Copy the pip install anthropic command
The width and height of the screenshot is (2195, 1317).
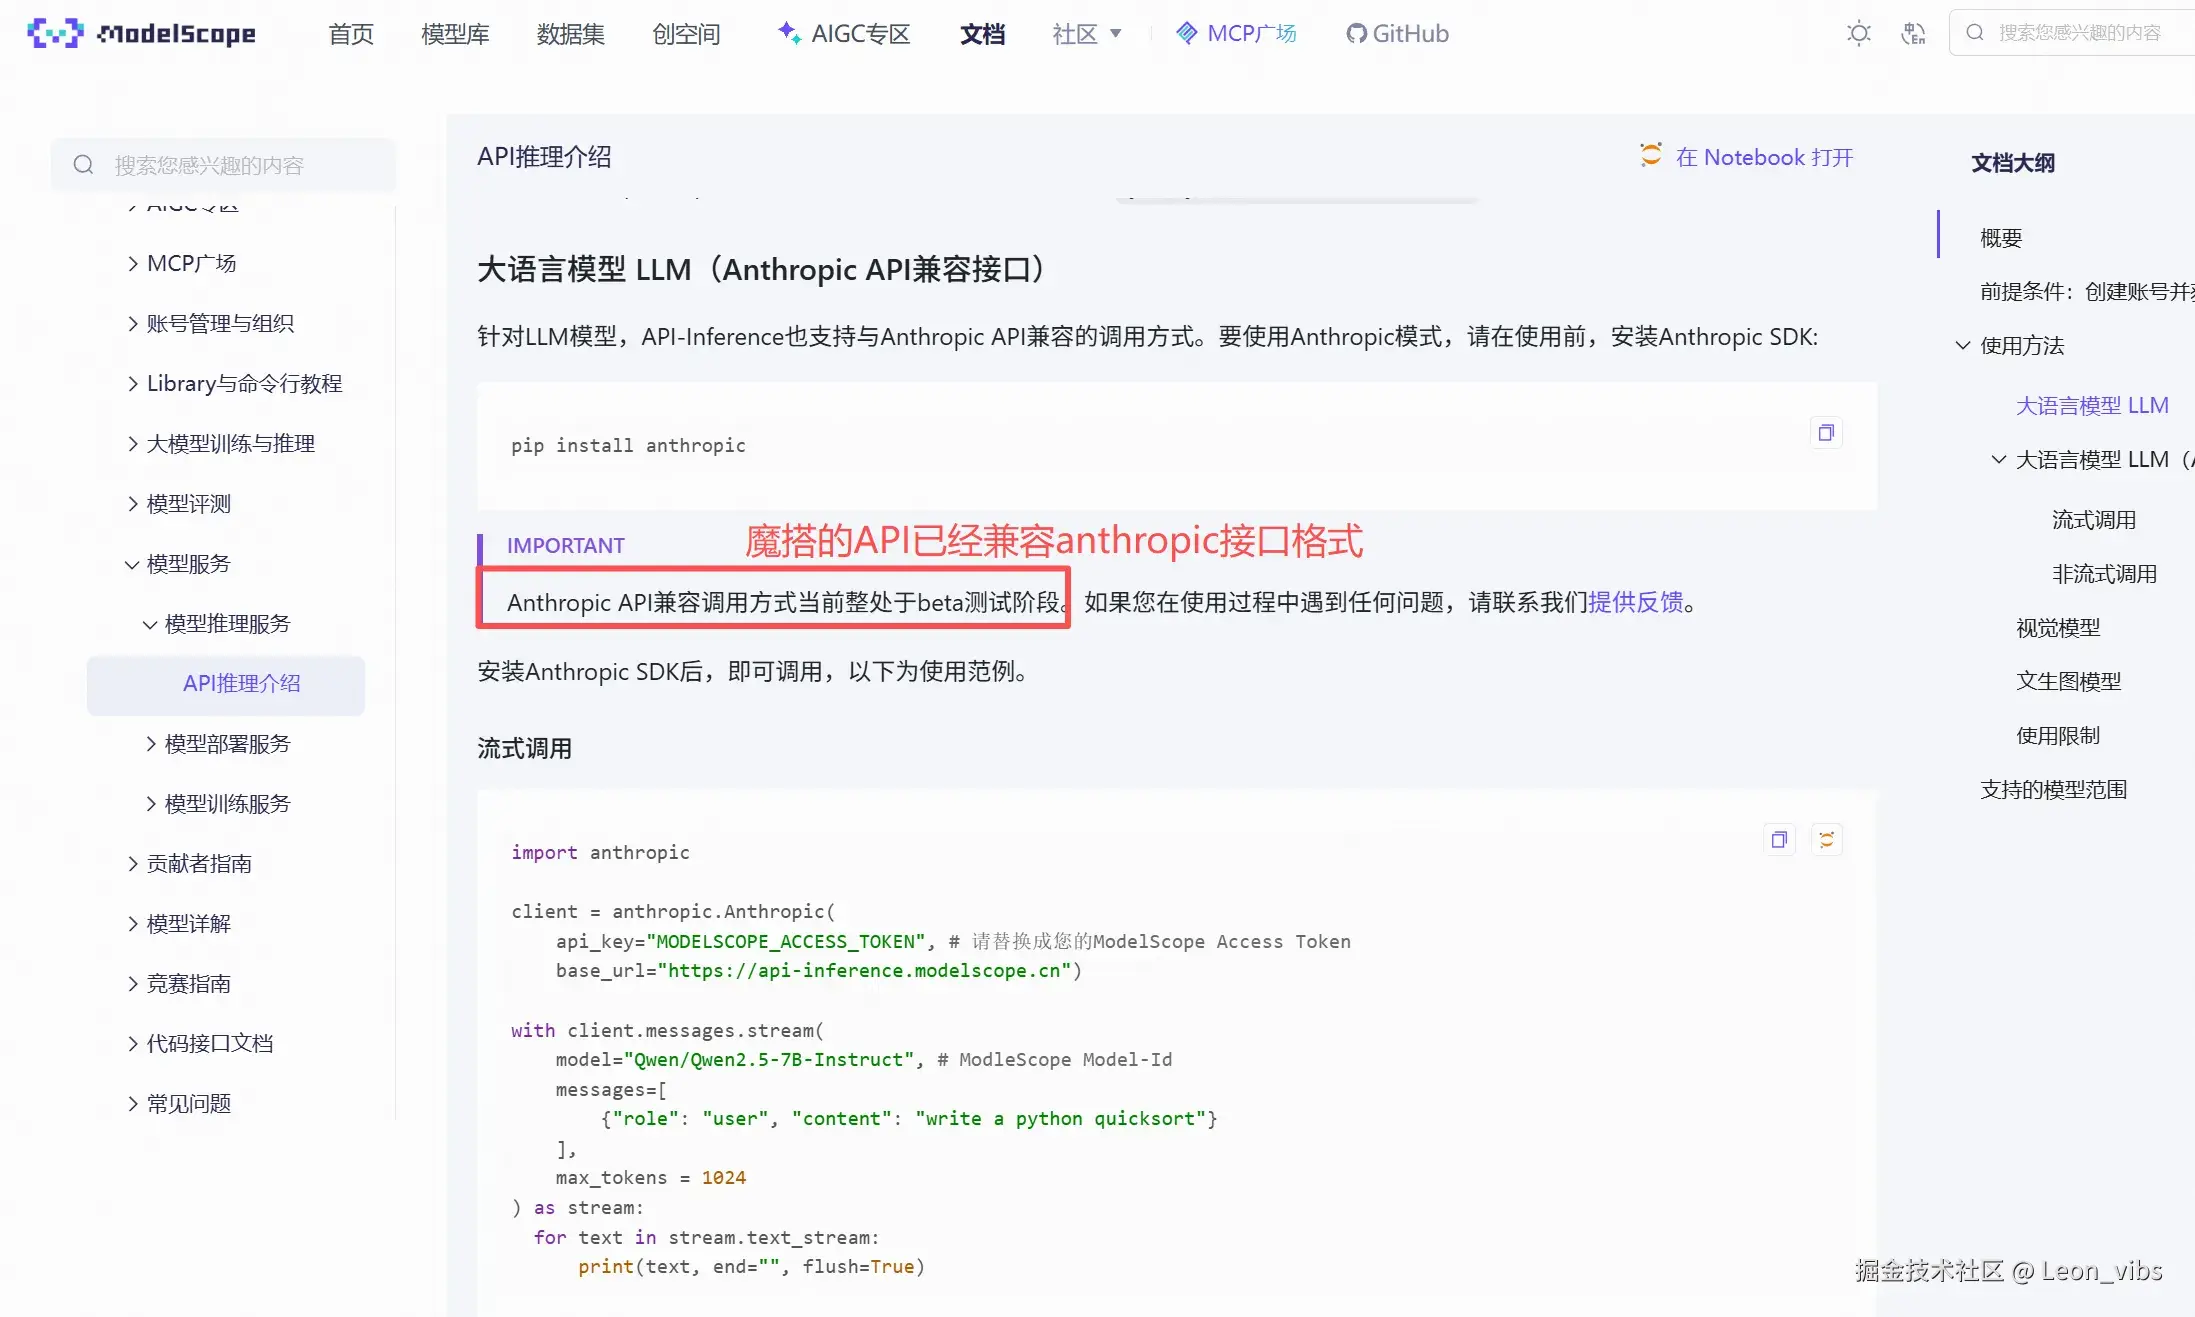[x=1826, y=433]
